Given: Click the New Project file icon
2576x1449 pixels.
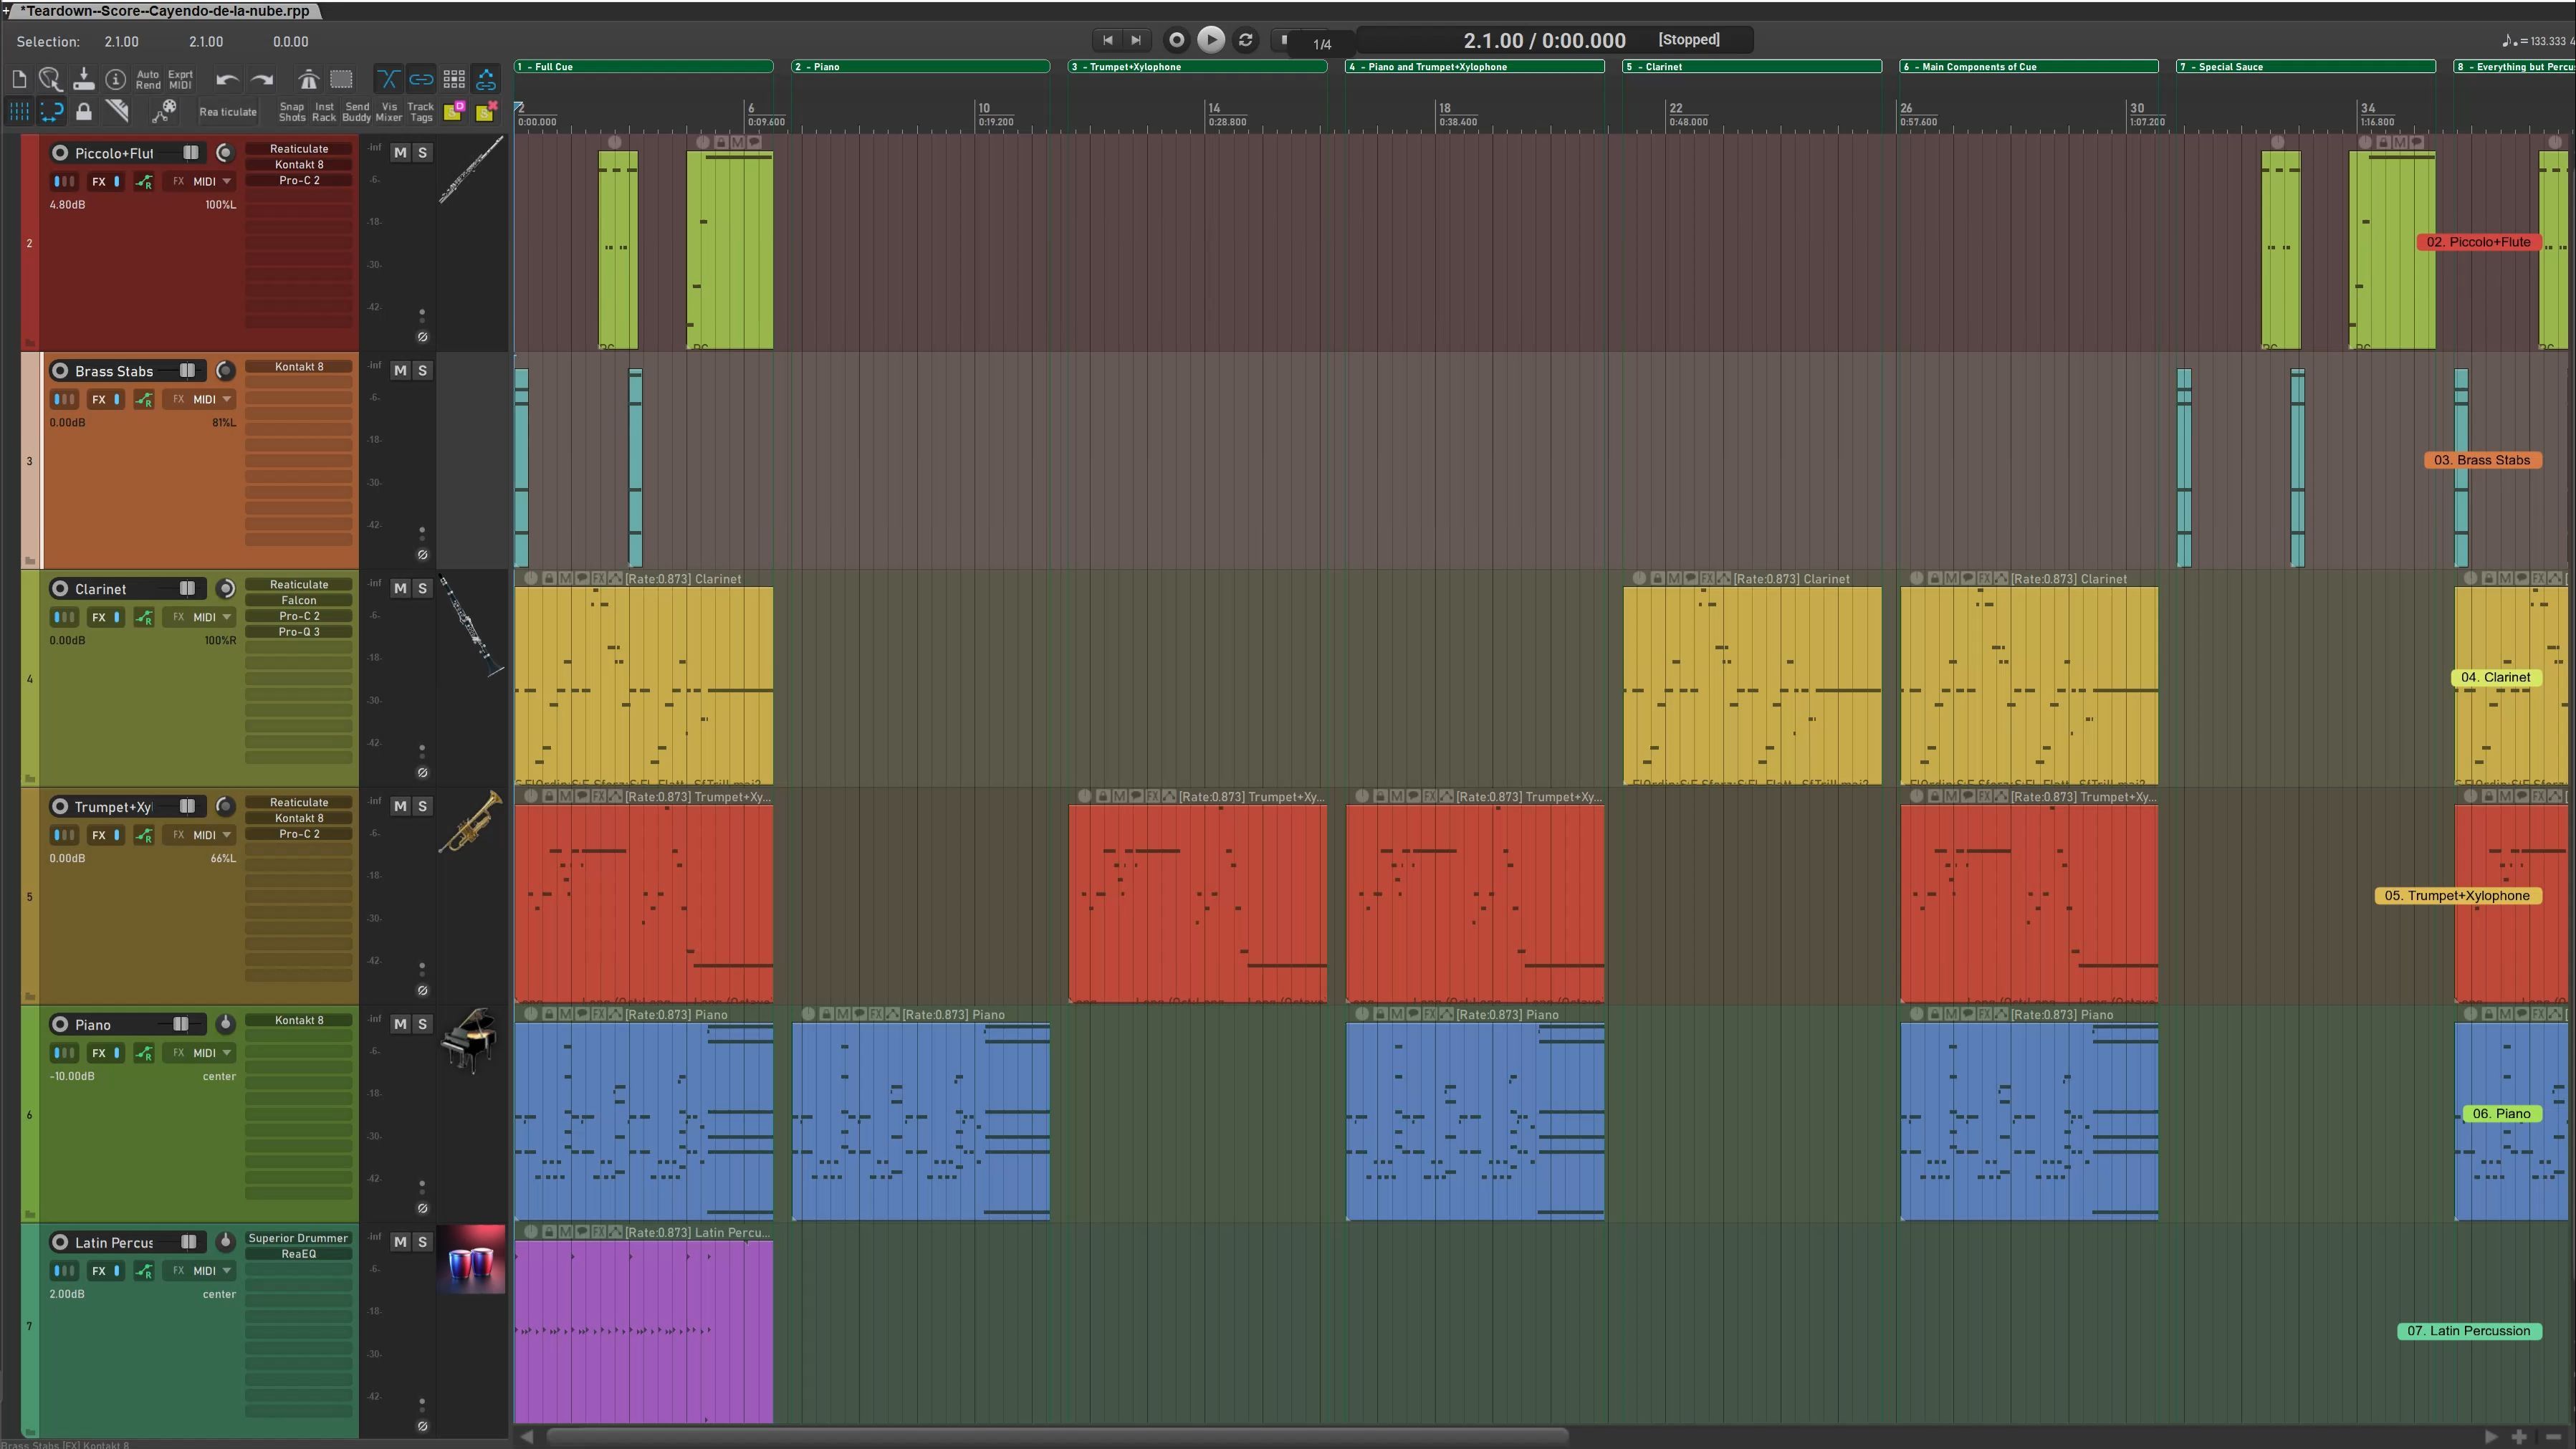Looking at the screenshot, I should tap(19, 79).
